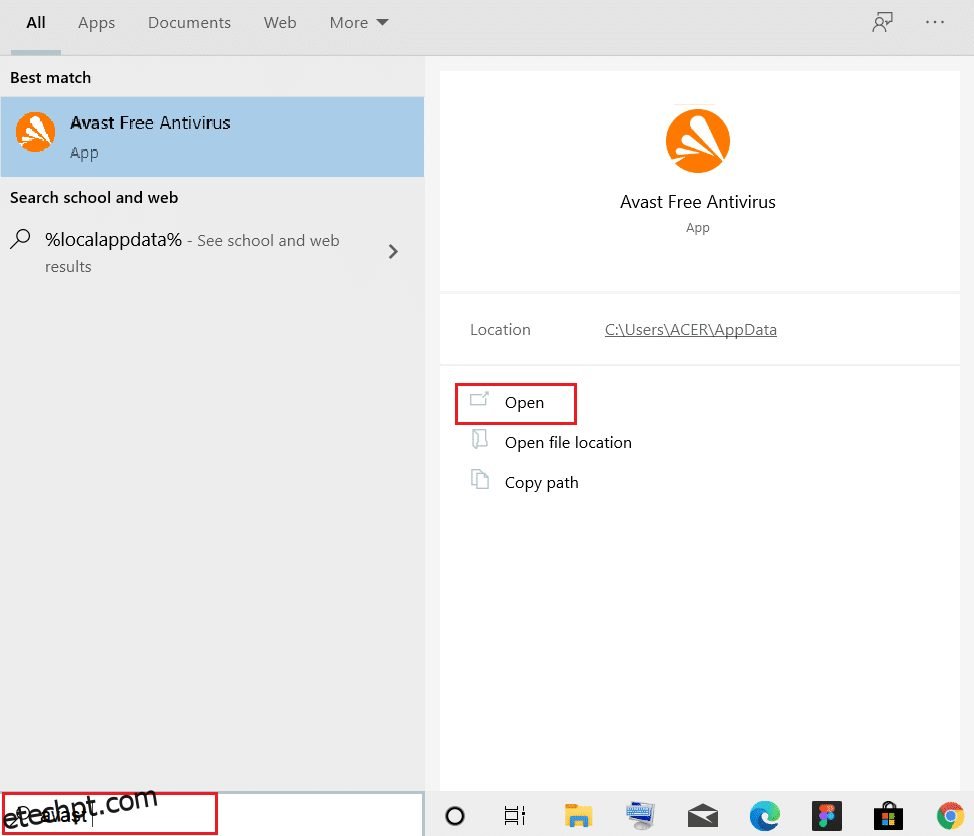
Task: Open Figma from taskbar
Action: (x=827, y=816)
